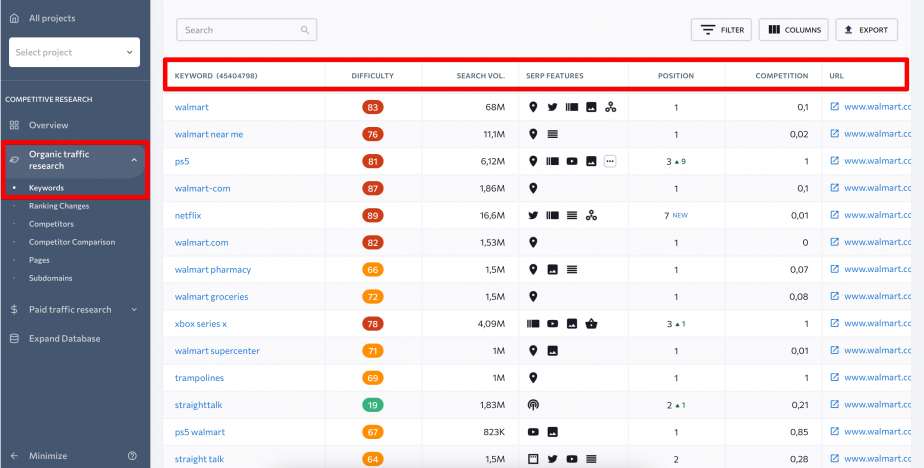
Task: Open Competitor Comparison in the sidebar
Action: click(72, 242)
